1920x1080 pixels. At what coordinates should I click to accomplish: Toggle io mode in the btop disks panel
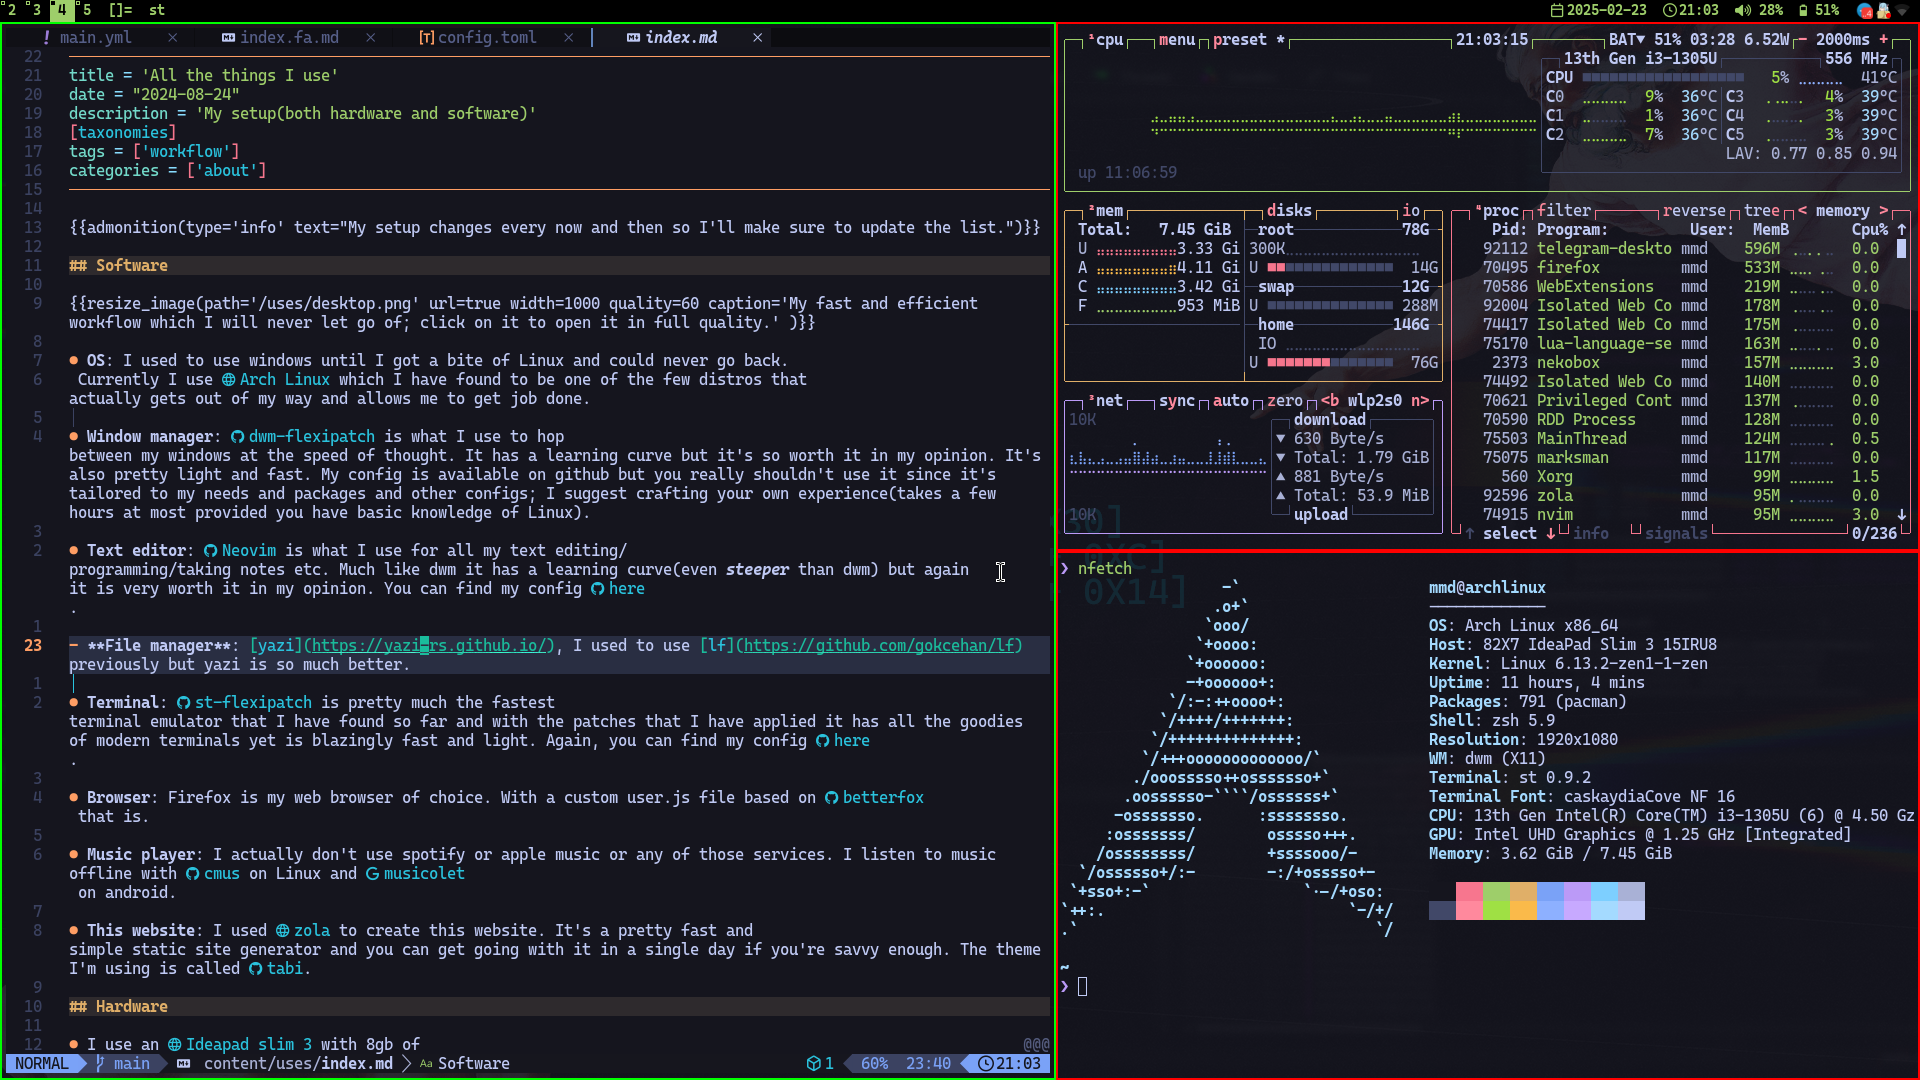[x=1411, y=211]
